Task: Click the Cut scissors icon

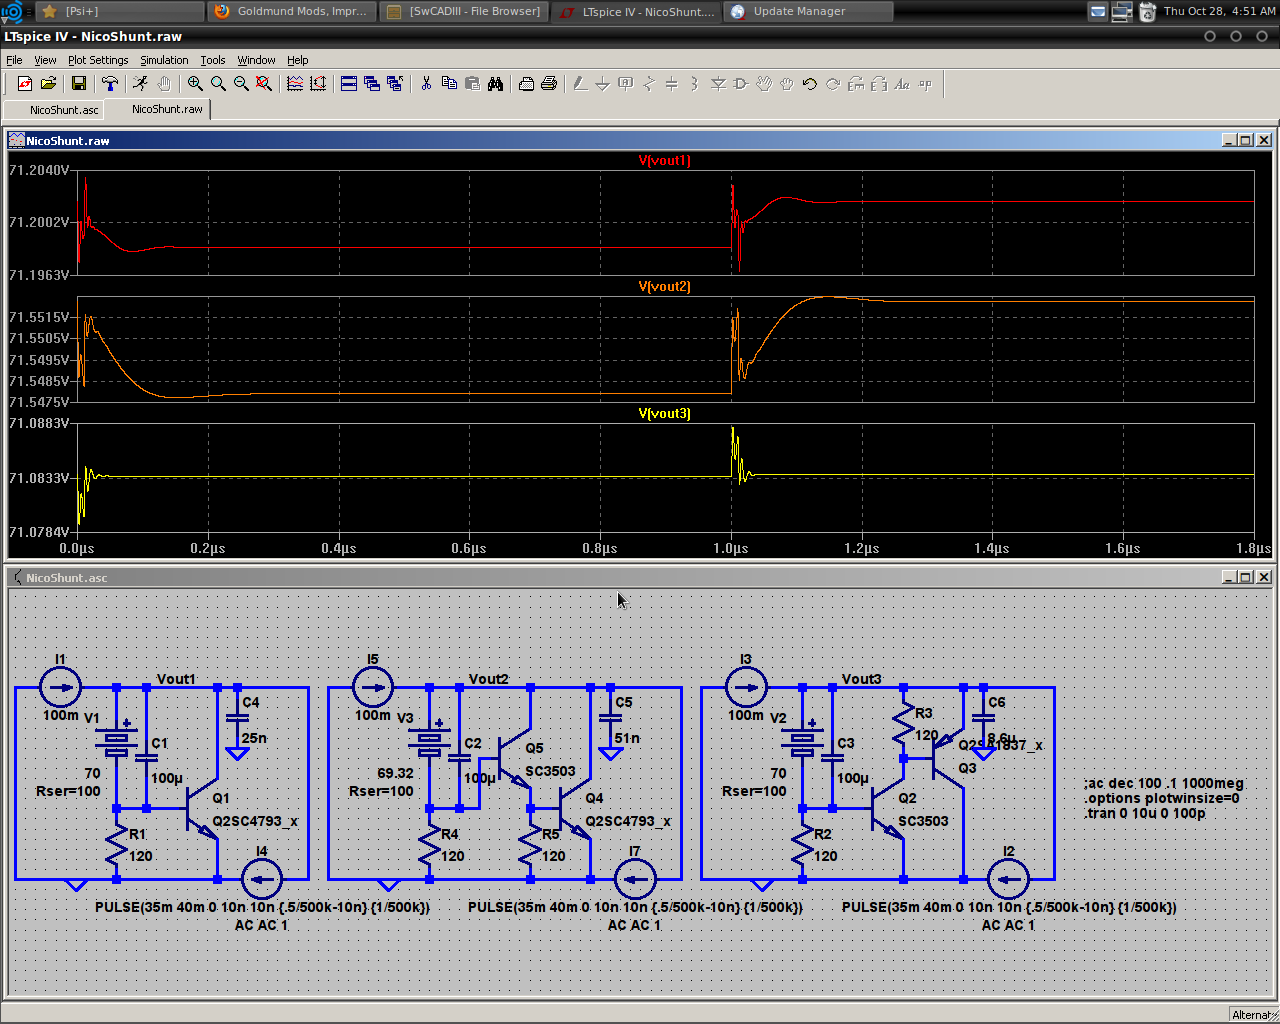Action: 426,84
